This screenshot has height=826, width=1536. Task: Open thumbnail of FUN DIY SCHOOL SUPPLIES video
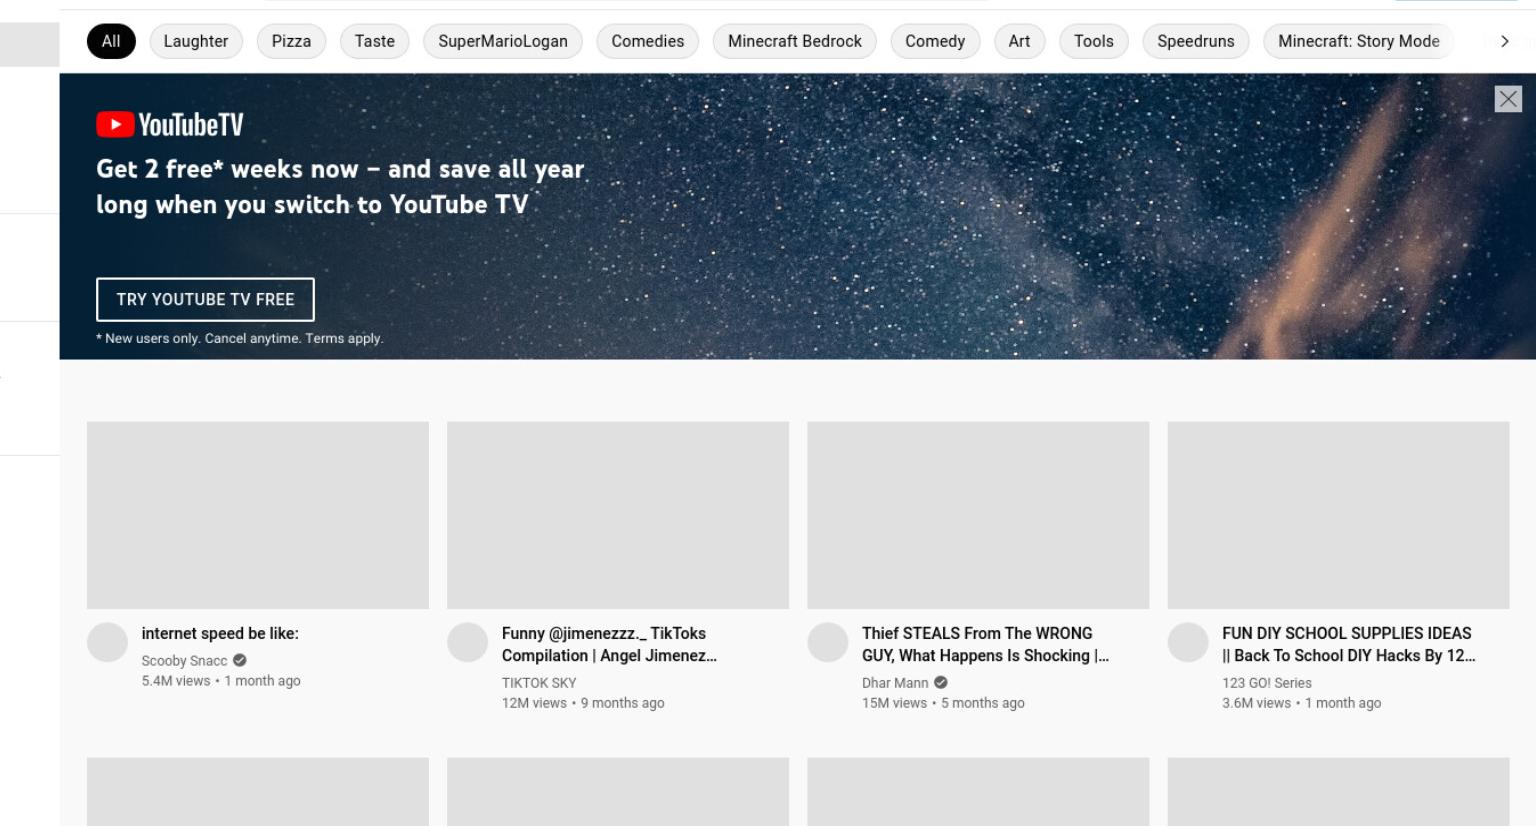pos(1338,515)
